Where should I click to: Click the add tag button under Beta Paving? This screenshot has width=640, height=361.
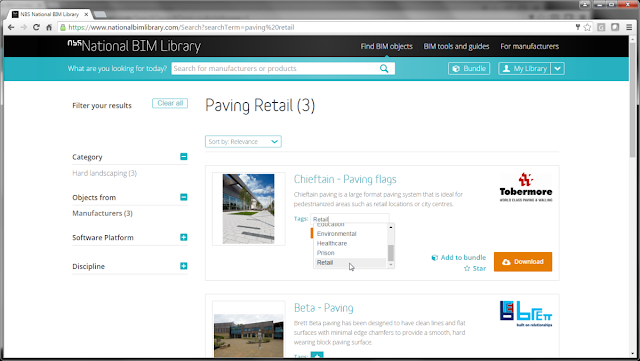[x=317, y=355]
